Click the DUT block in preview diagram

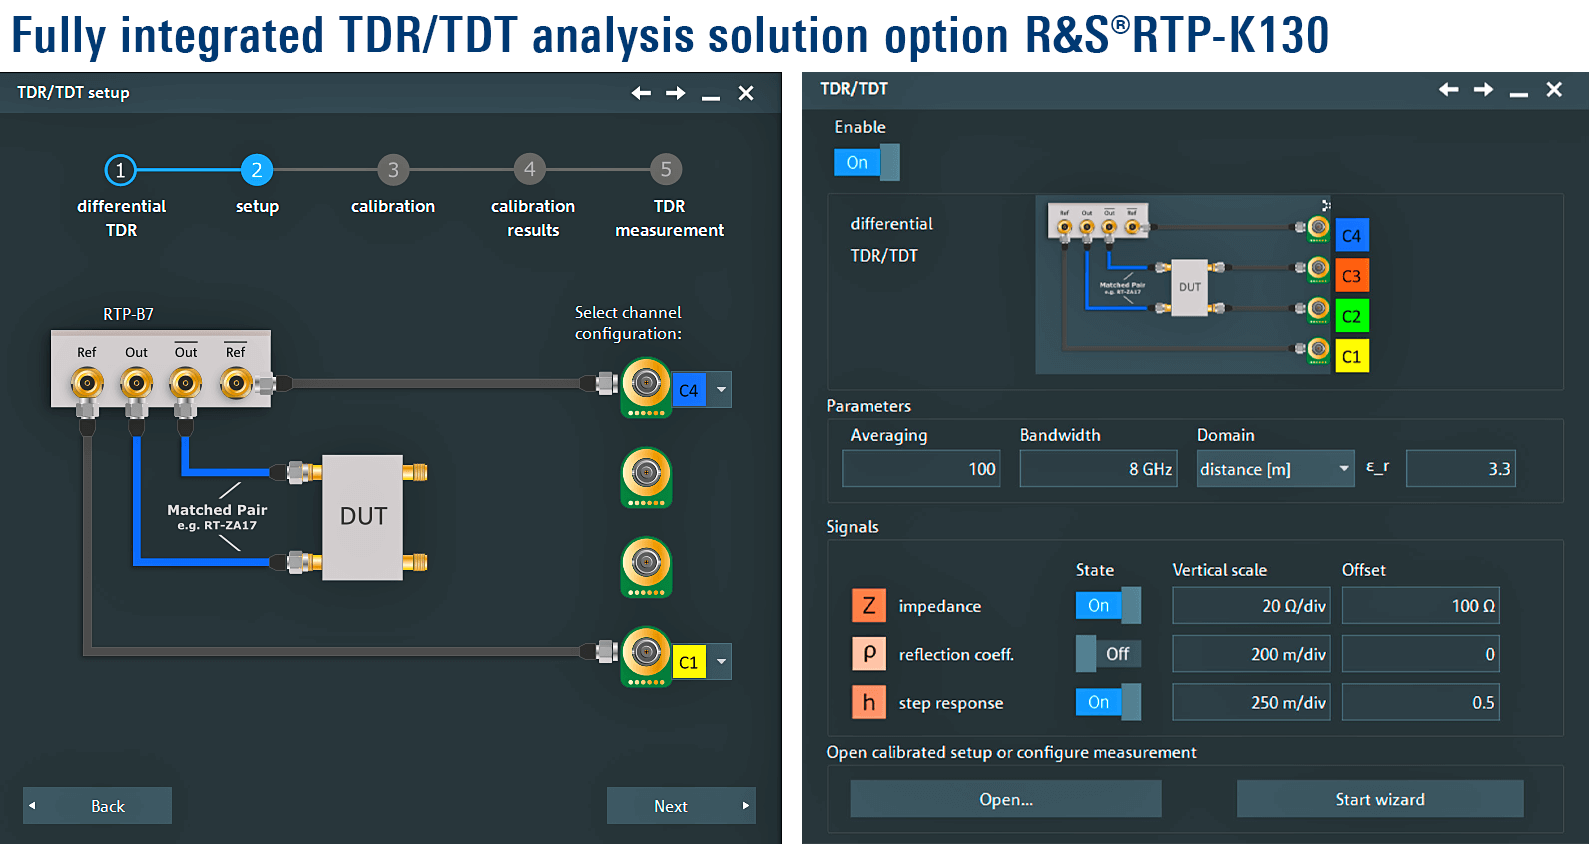[x=1189, y=288]
